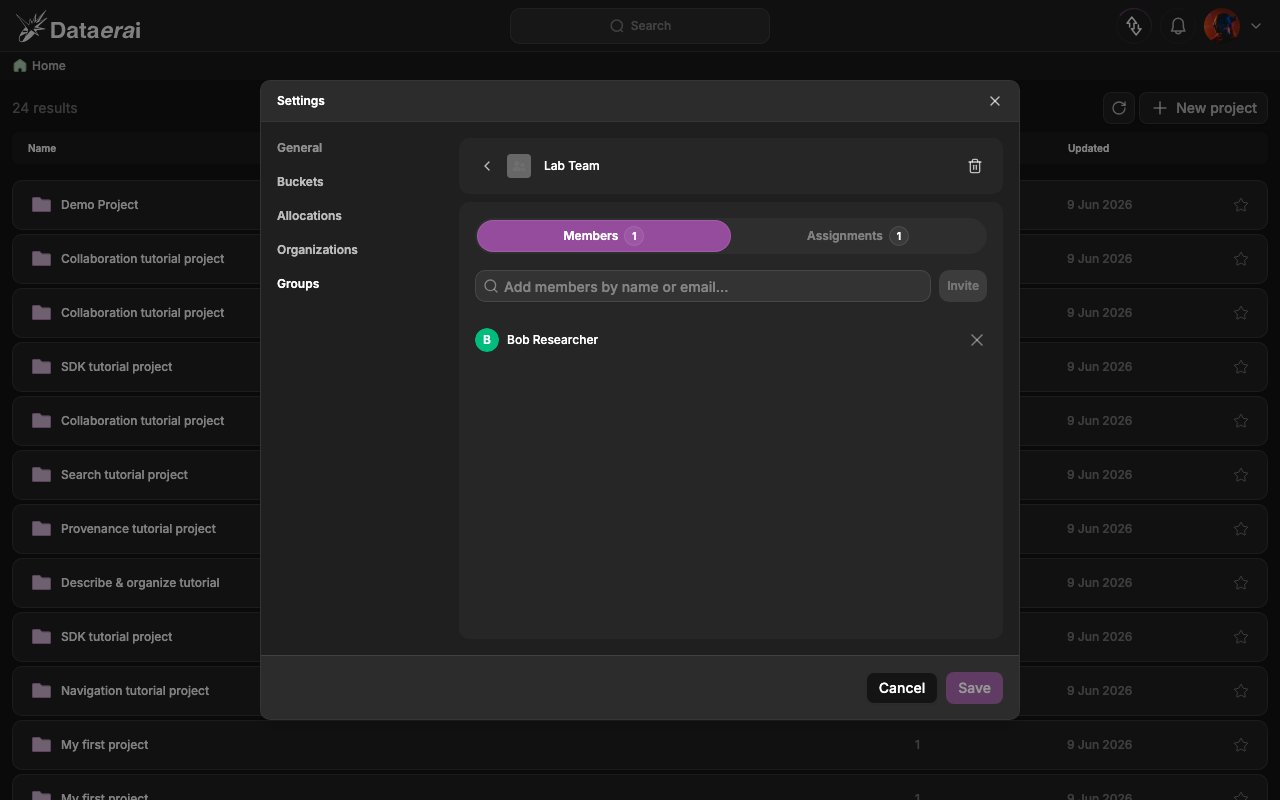Open Allocations settings section
1280x800 pixels.
coord(309,216)
